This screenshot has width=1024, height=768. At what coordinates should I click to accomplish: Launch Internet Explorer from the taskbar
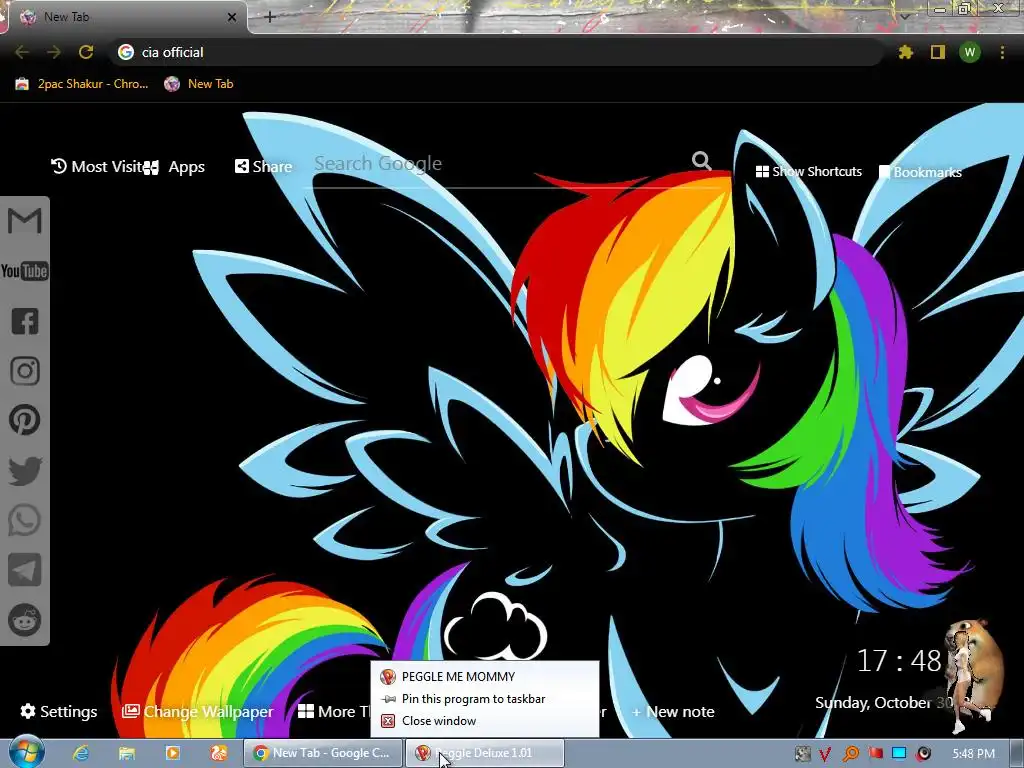click(x=81, y=753)
